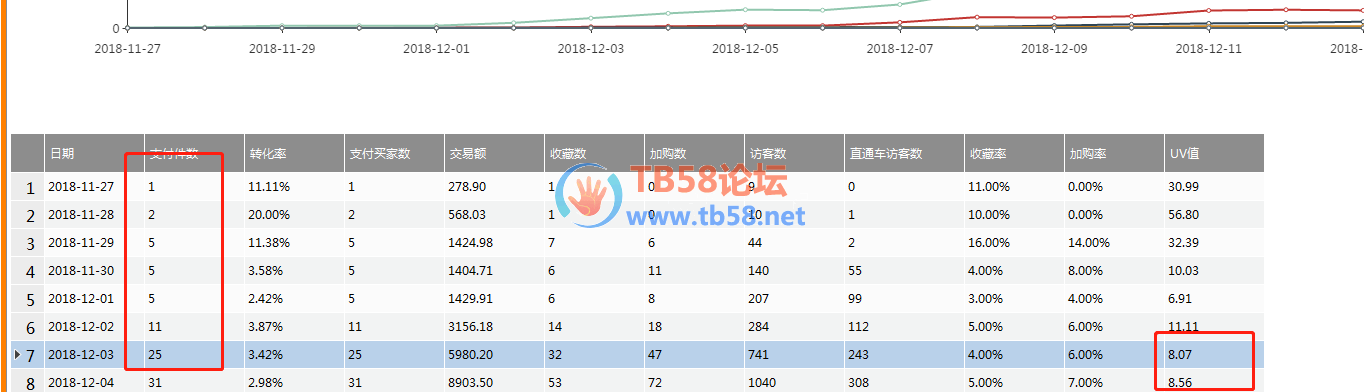Select row header number 6

[27, 327]
